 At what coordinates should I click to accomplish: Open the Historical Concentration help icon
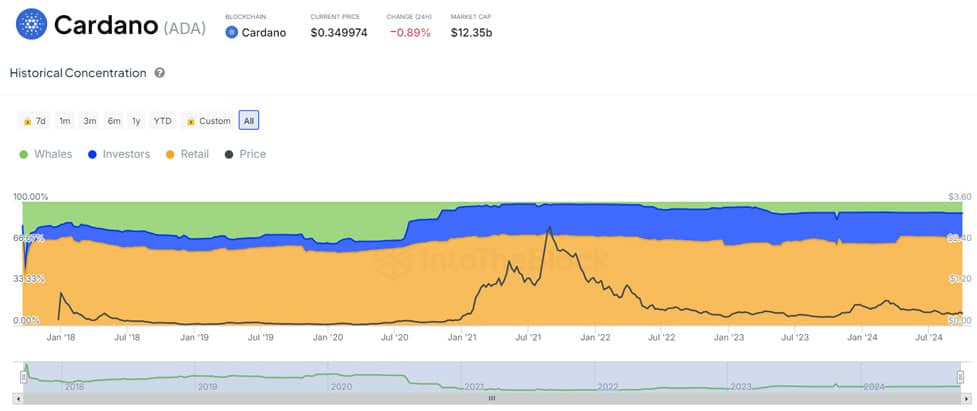(160, 73)
